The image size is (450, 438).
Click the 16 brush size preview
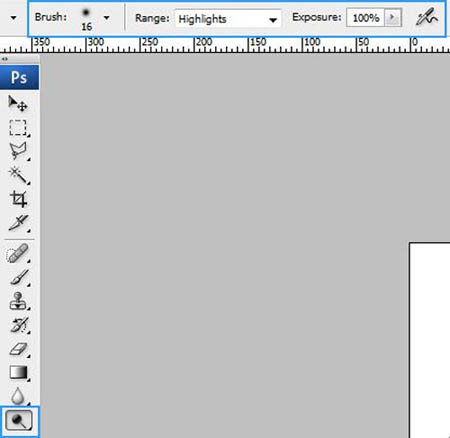pos(86,19)
